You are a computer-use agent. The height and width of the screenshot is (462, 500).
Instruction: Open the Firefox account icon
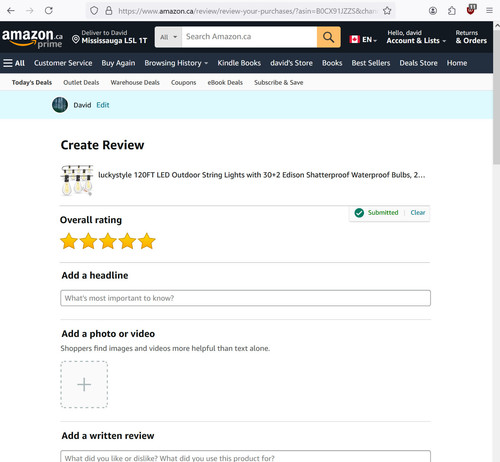[433, 11]
